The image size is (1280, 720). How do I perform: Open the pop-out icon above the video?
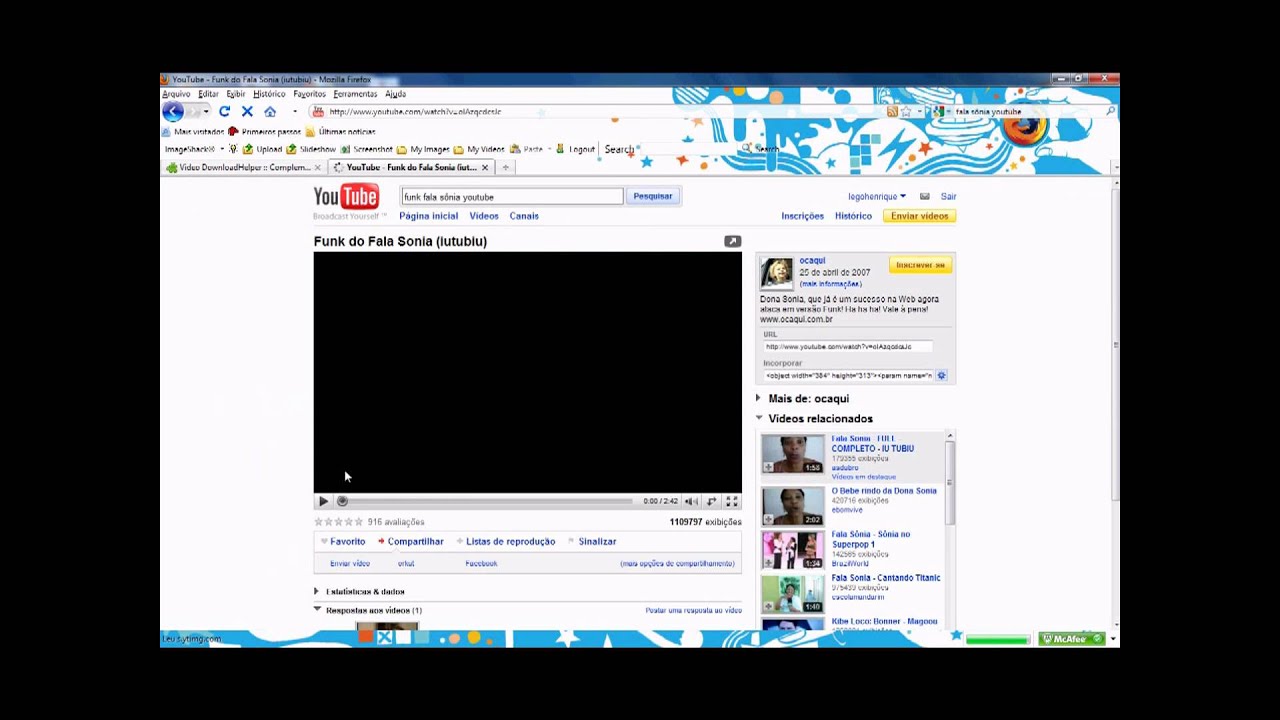733,241
